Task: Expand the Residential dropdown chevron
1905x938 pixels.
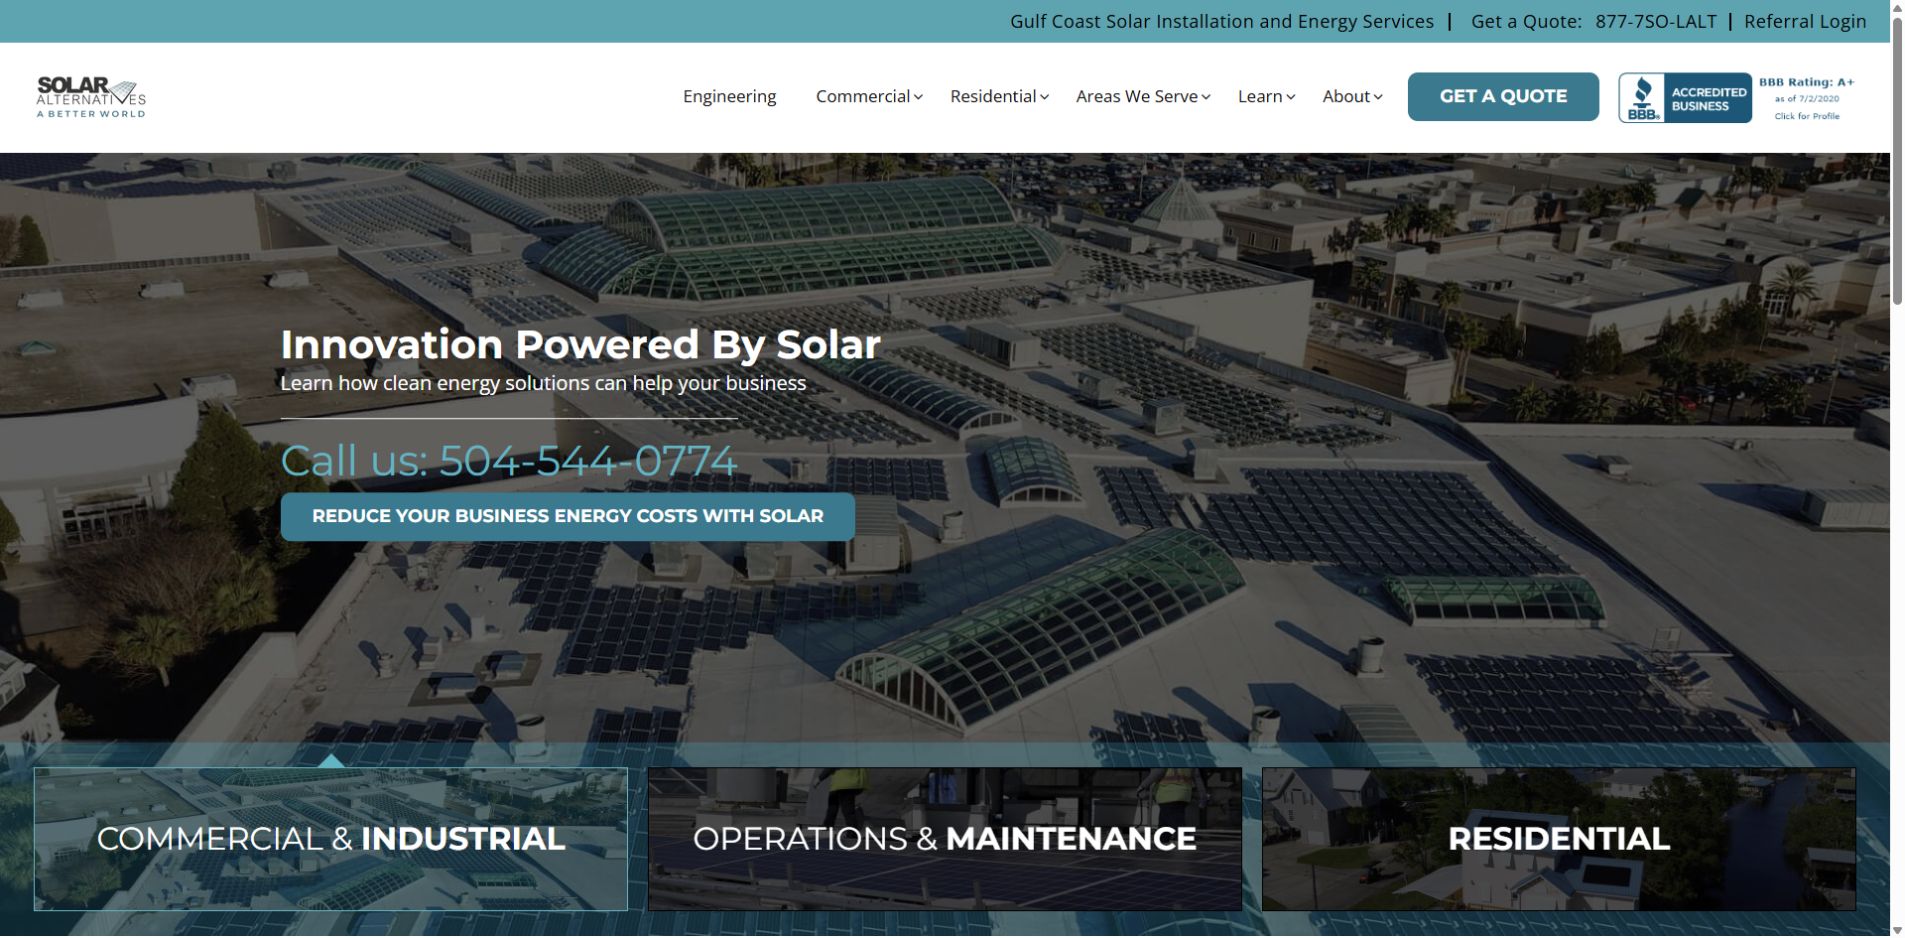Action: point(1044,97)
